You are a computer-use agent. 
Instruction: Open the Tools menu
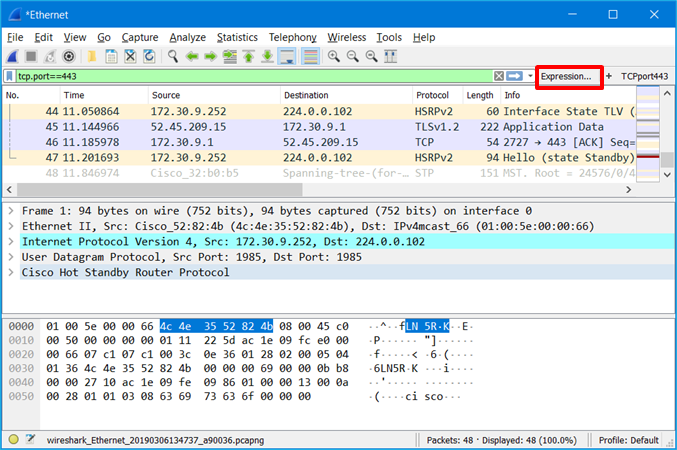[389, 38]
